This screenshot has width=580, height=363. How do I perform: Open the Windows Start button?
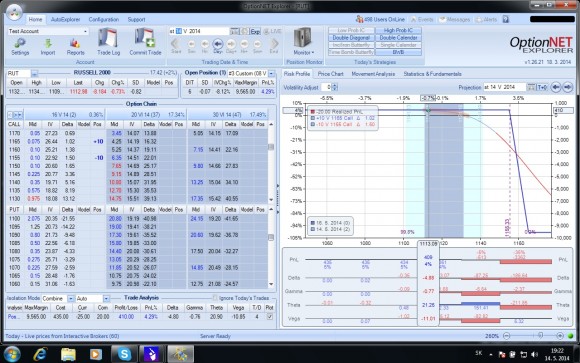[x=12, y=354]
